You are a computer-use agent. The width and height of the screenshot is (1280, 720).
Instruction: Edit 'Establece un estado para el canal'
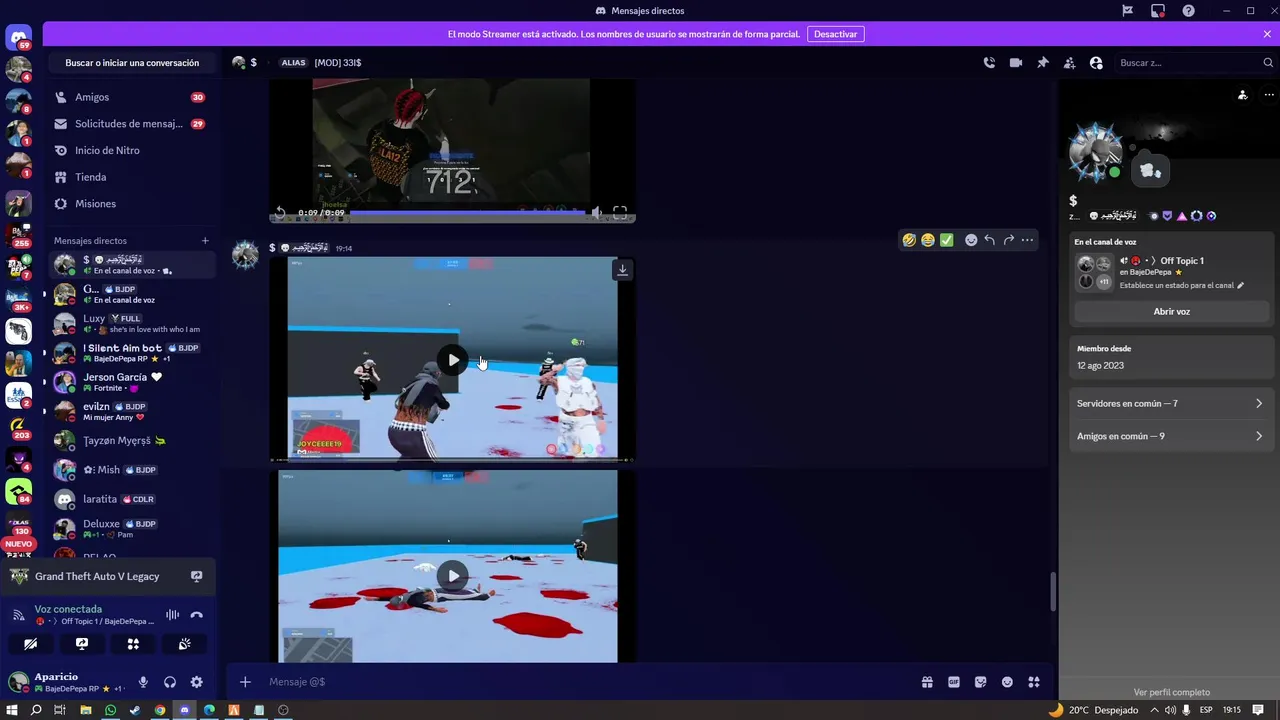click(x=1182, y=285)
